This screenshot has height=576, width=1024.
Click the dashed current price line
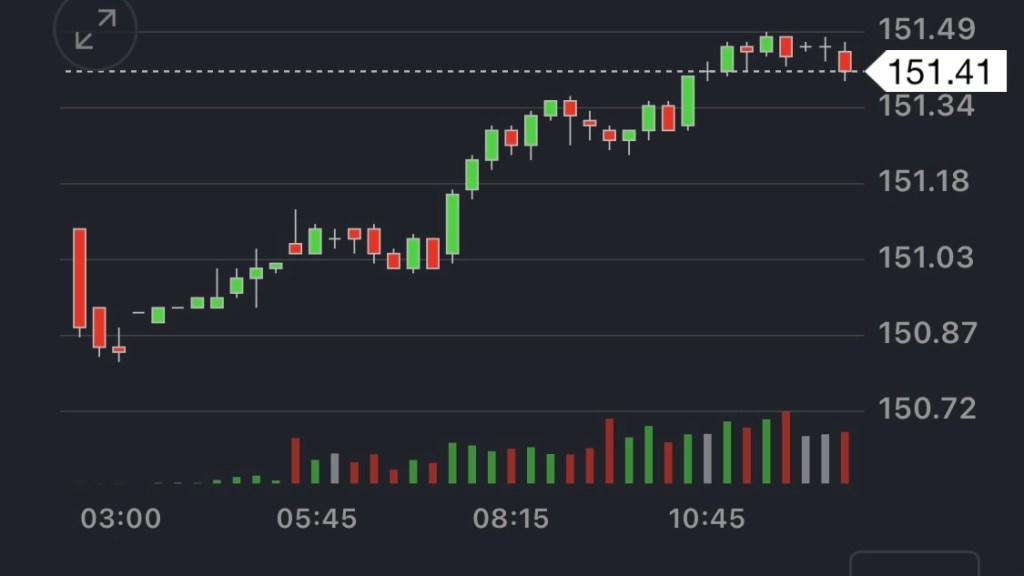point(400,72)
